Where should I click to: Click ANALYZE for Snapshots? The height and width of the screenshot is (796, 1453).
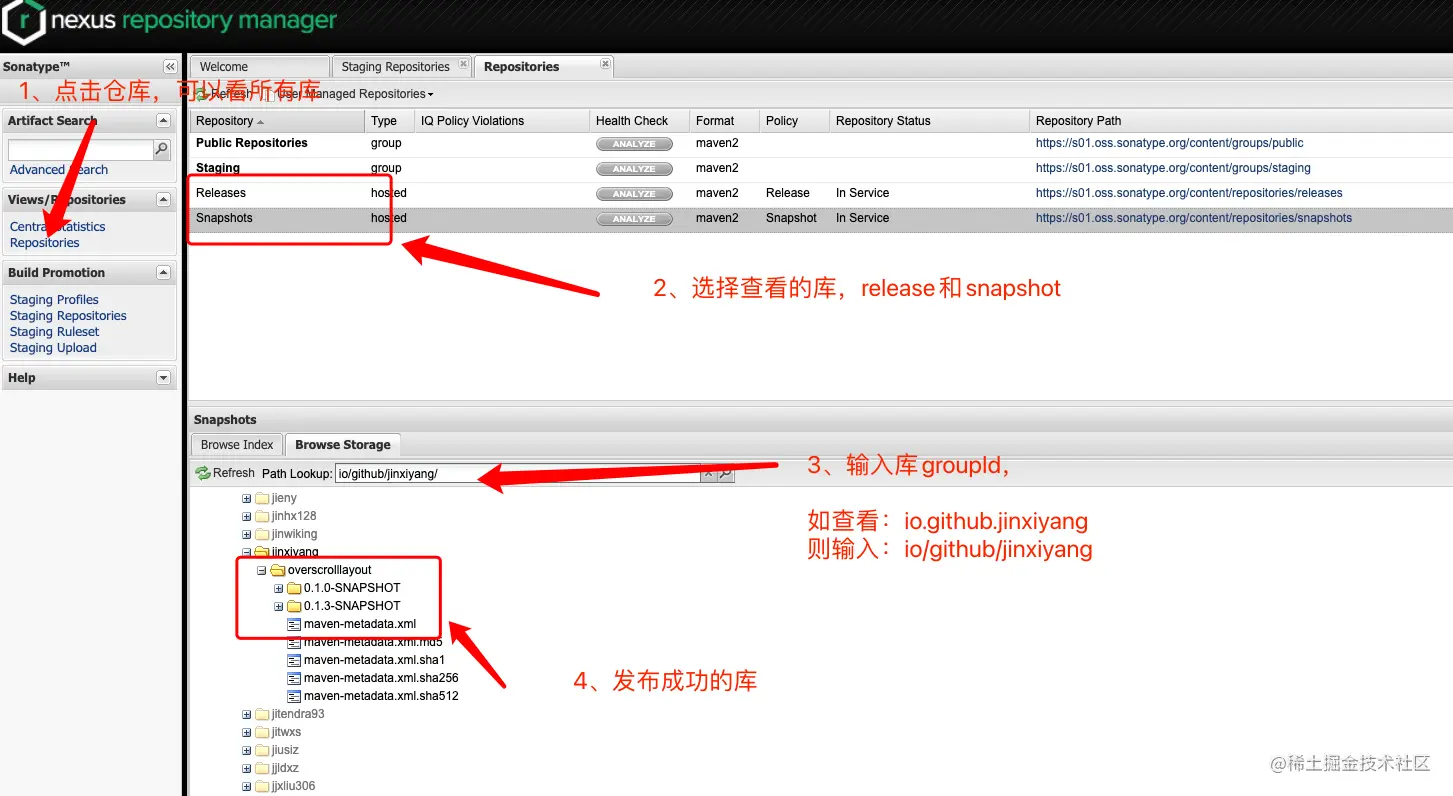(x=634, y=219)
